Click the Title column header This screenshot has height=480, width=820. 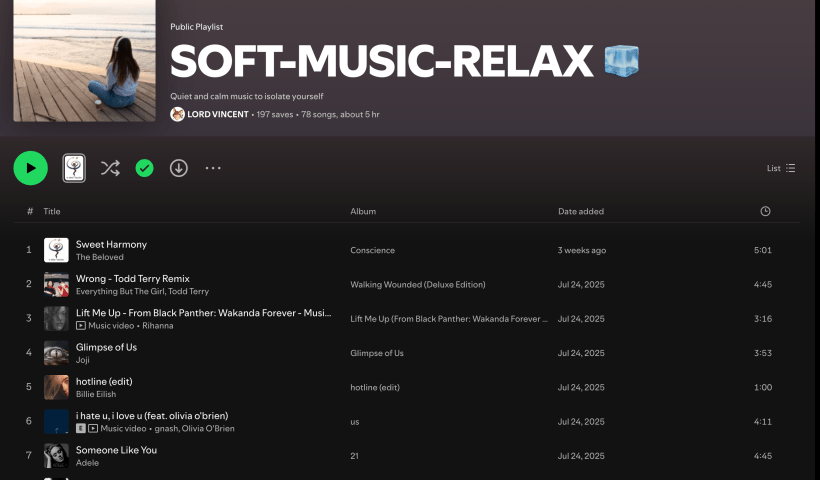pyautogui.click(x=52, y=211)
